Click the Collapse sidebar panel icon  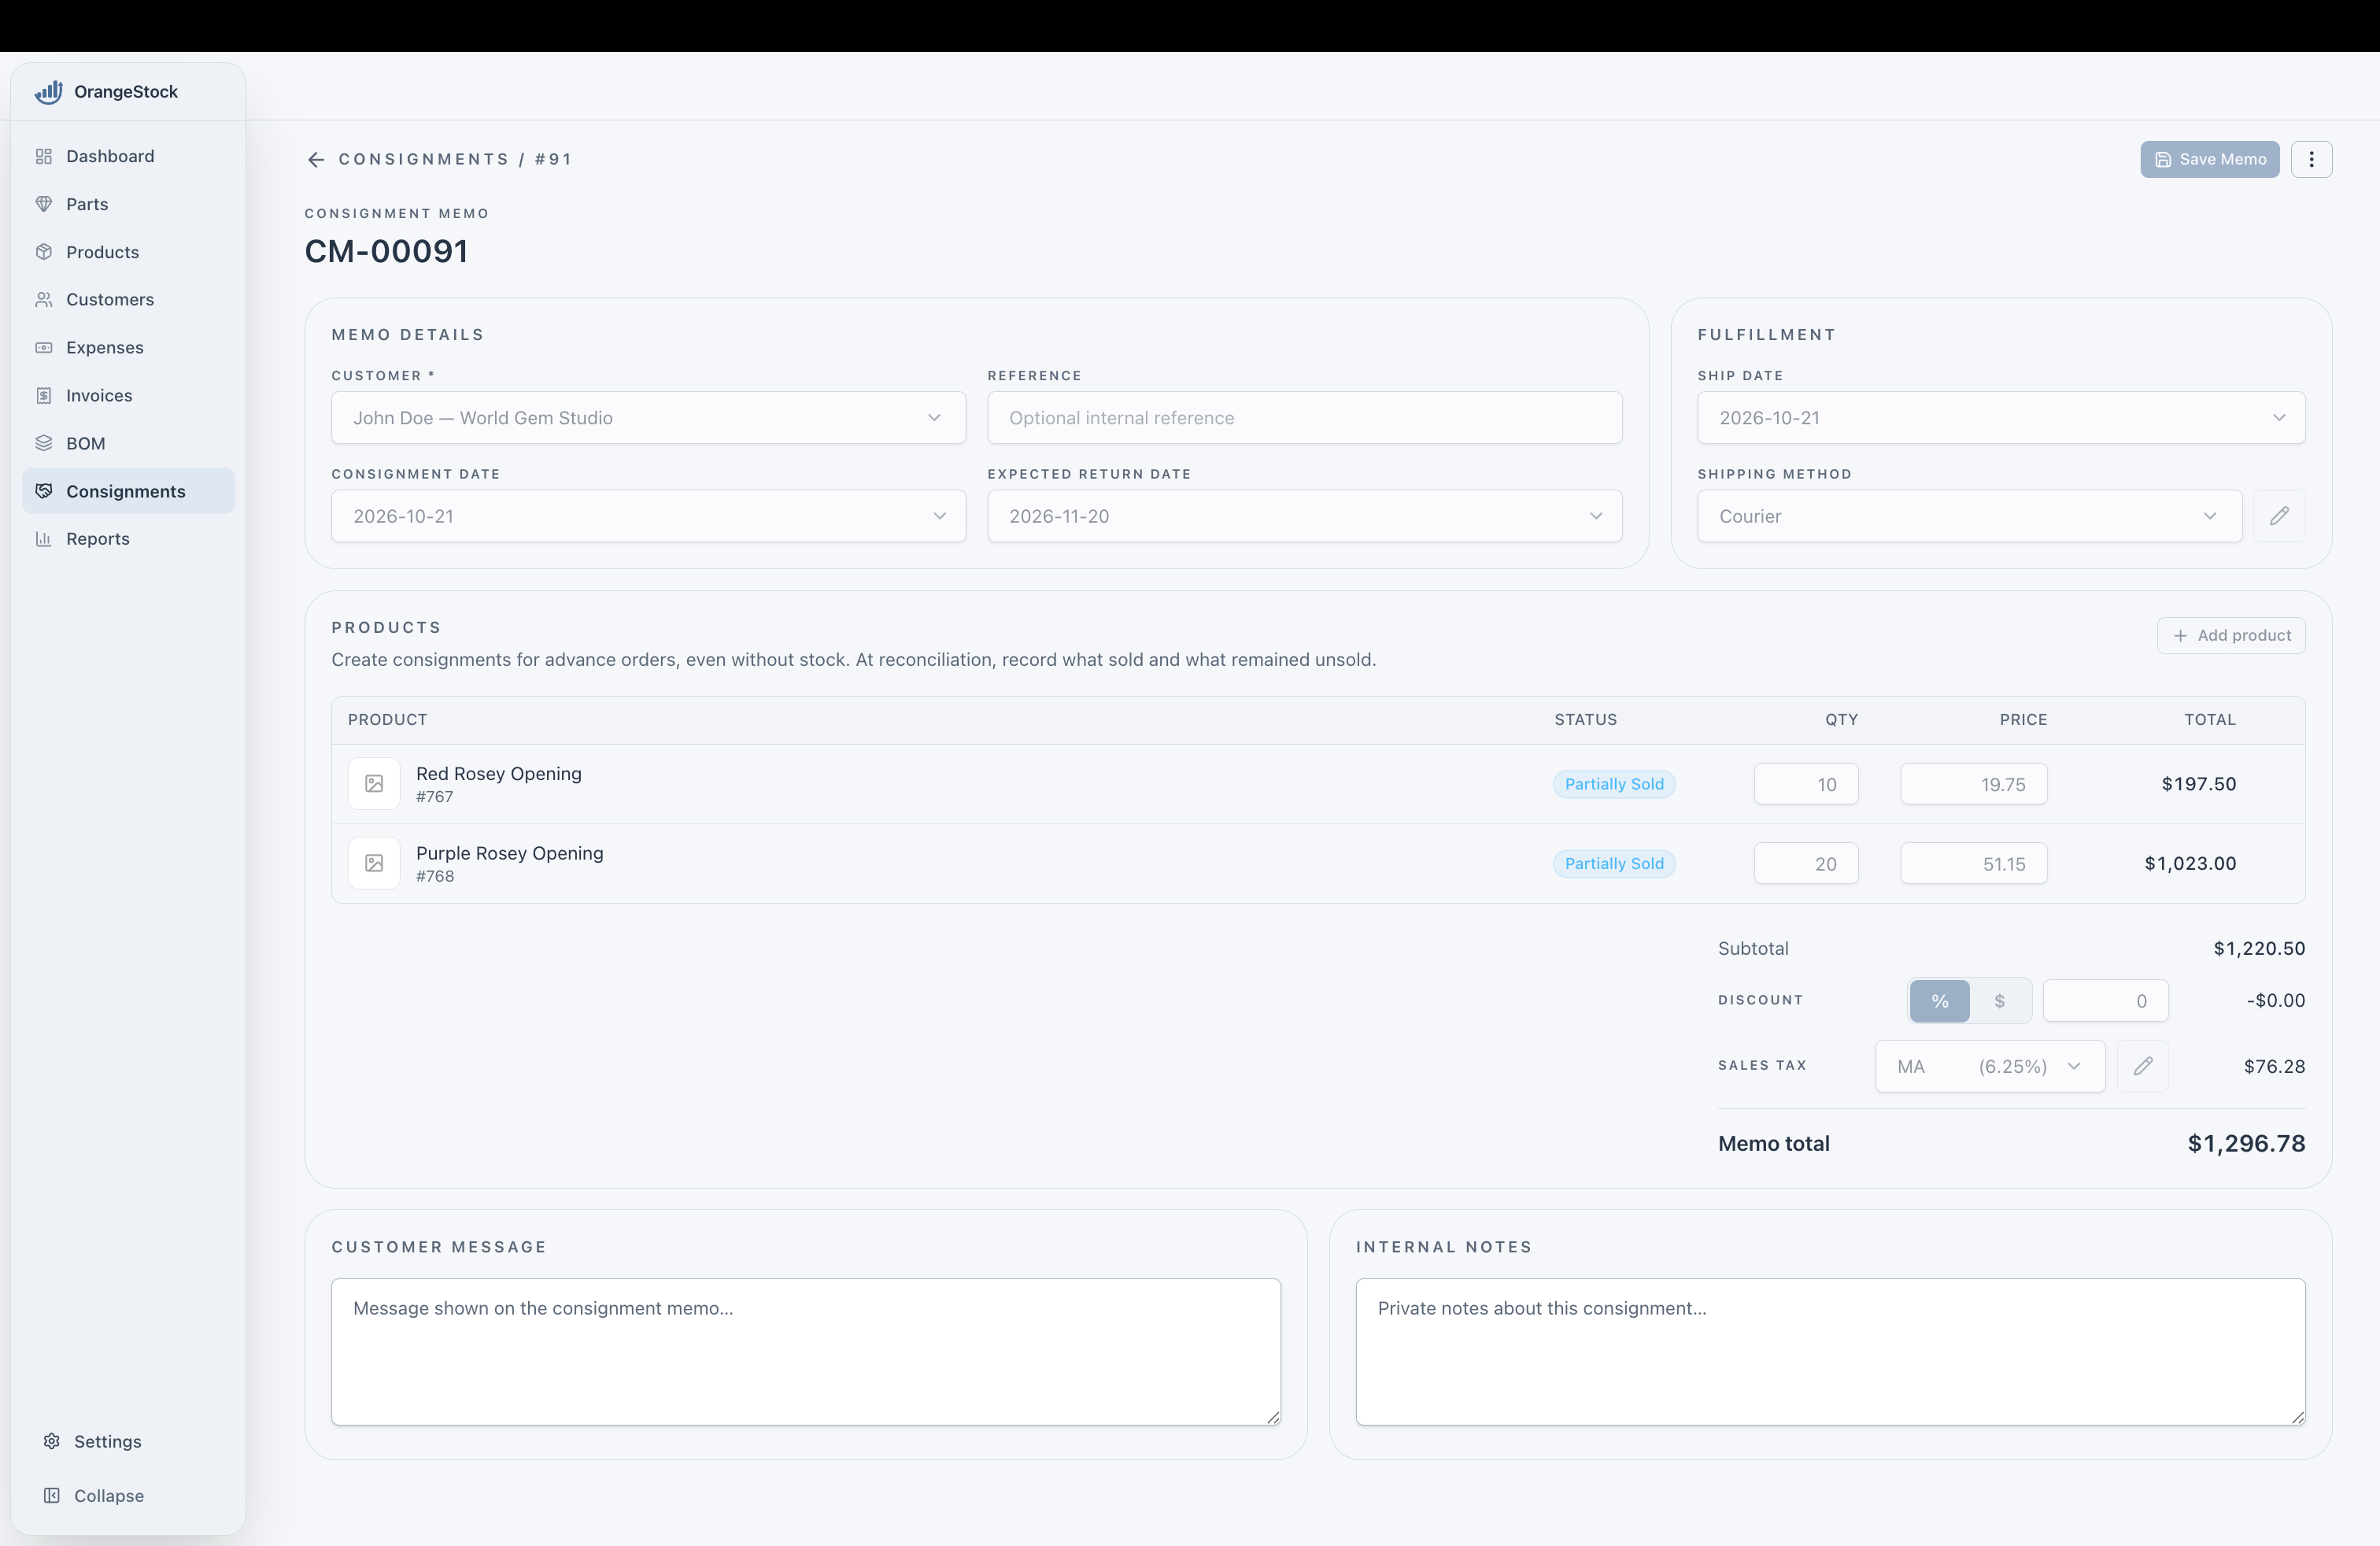[x=52, y=1495]
